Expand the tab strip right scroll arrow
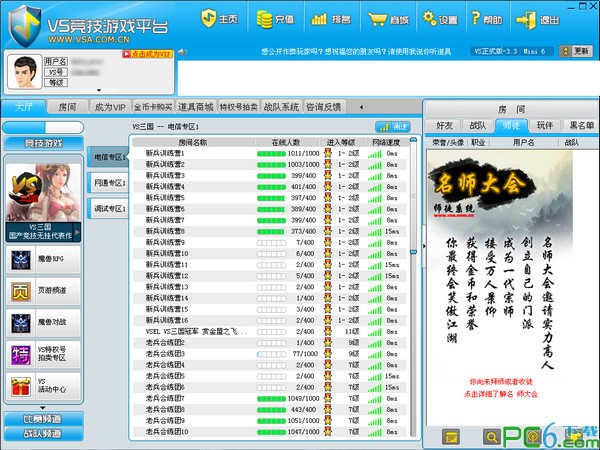Viewport: 600px width, 450px height. (365, 106)
